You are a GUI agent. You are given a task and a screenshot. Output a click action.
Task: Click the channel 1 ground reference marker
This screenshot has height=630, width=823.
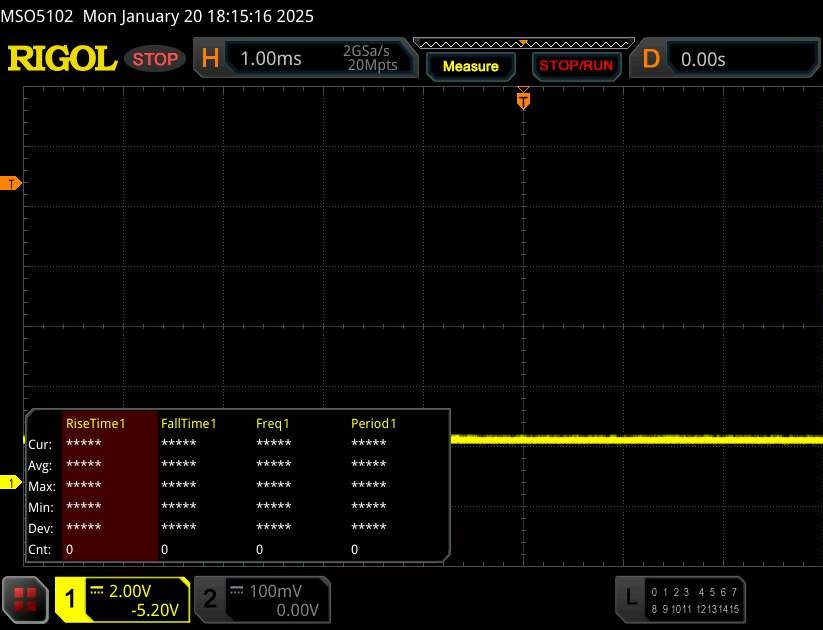[11, 483]
